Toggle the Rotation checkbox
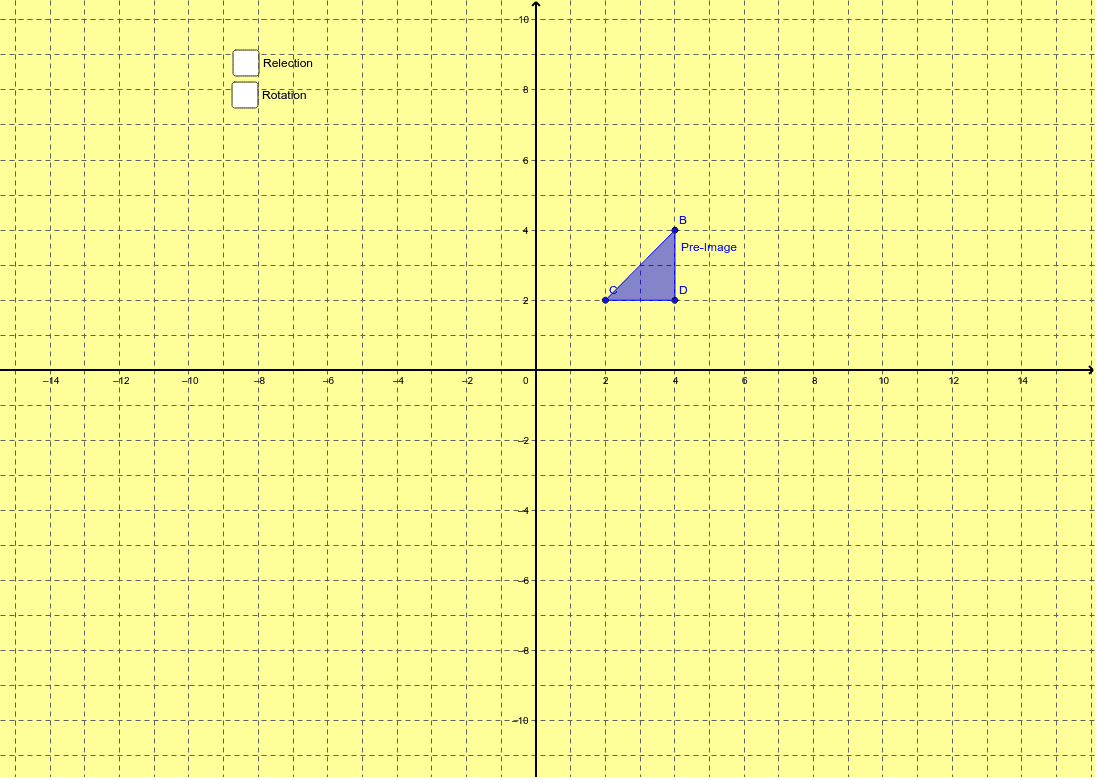Screen dimensions: 1097x779 (x=245, y=95)
